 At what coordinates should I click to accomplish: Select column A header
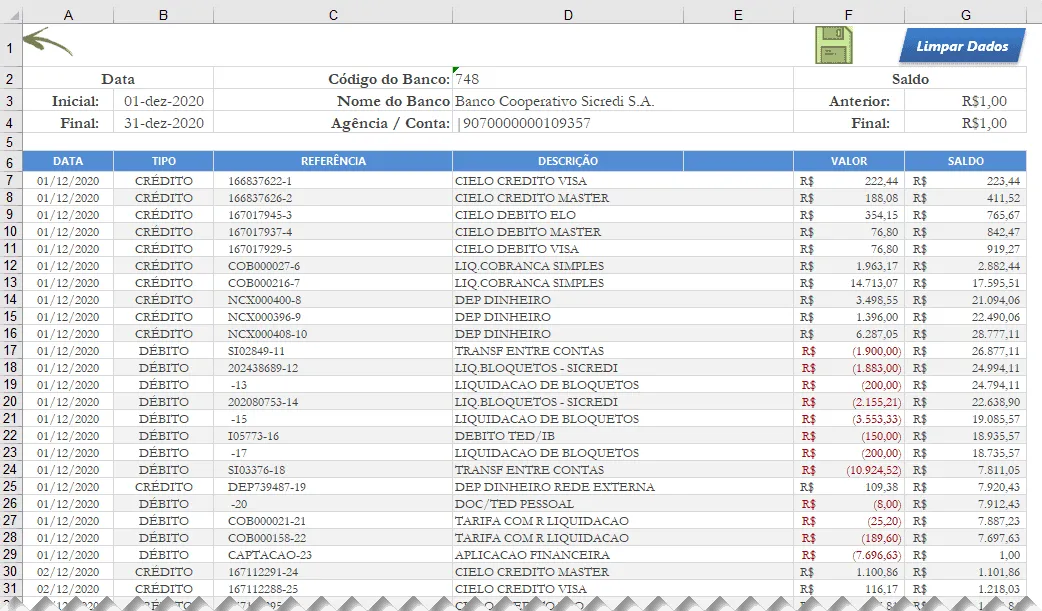(x=68, y=15)
